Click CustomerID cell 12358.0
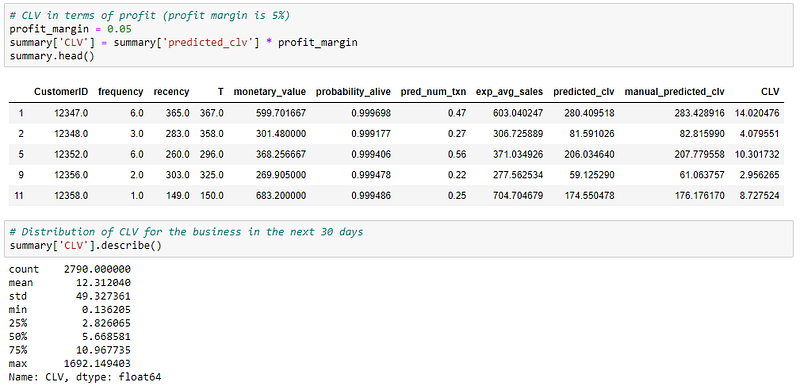The width and height of the screenshot is (800, 389). click(x=71, y=196)
